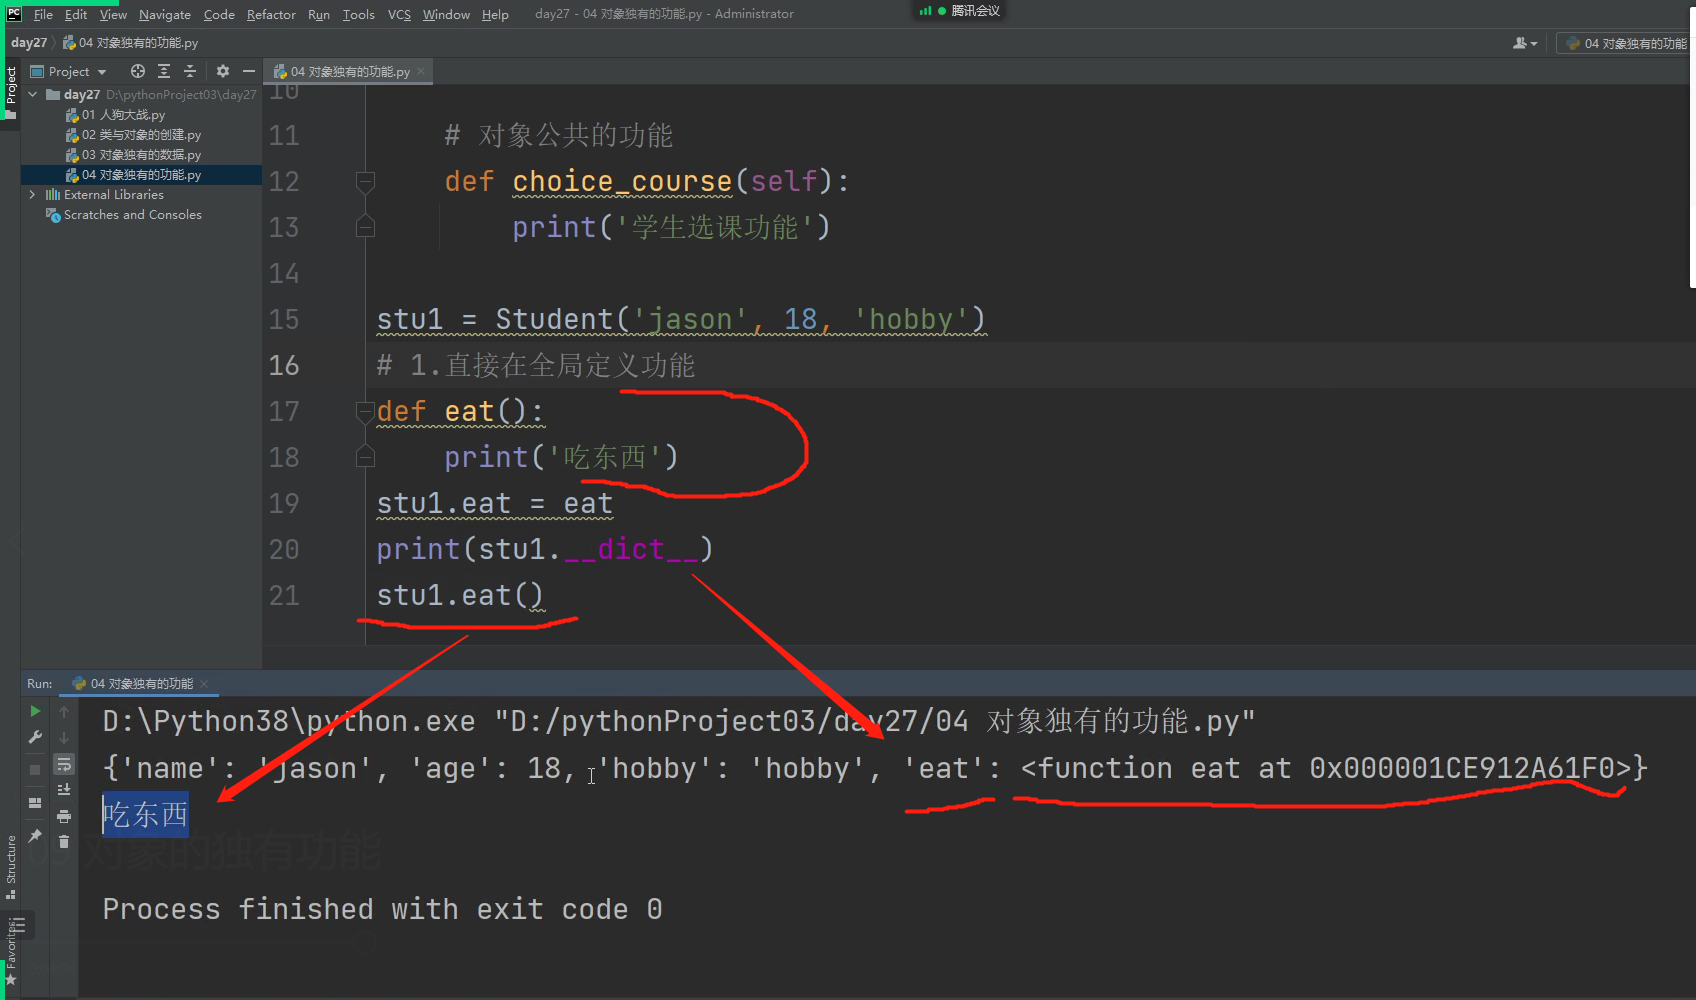The image size is (1696, 1000).
Task: Select file 03 对象独有的数据.py
Action: click(133, 155)
